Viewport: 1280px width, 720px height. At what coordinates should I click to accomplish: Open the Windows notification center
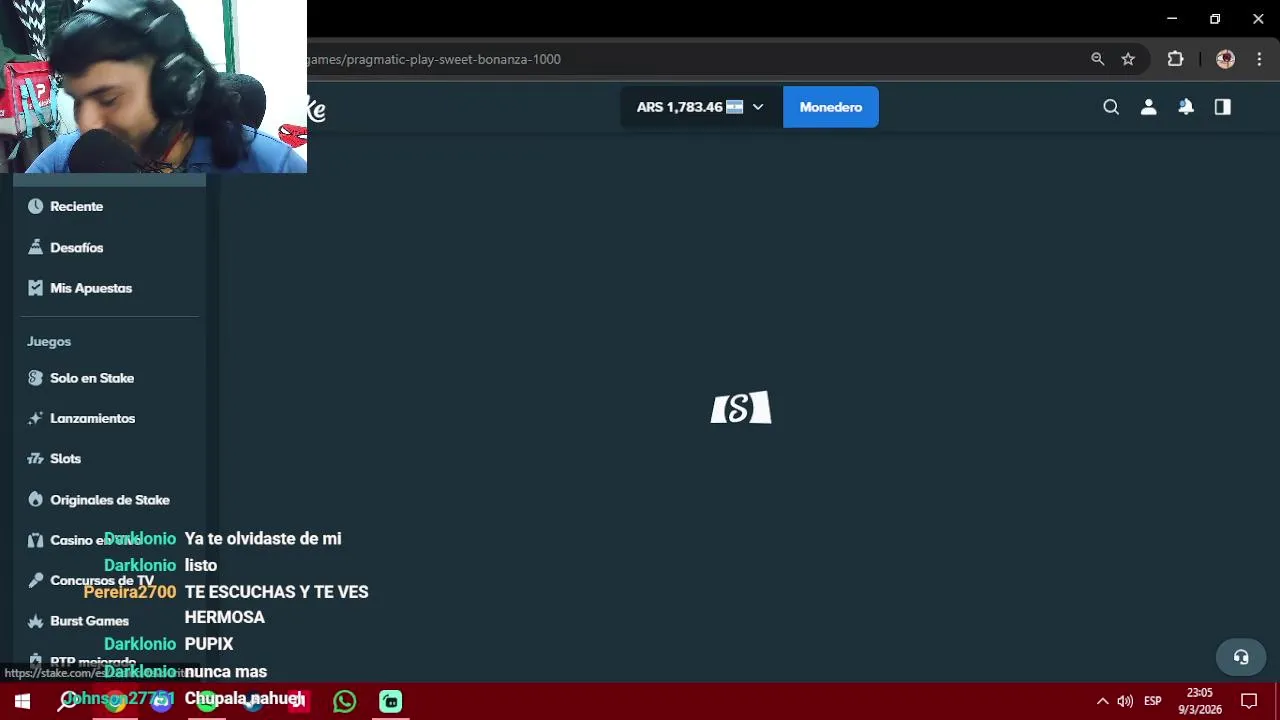click(1249, 701)
